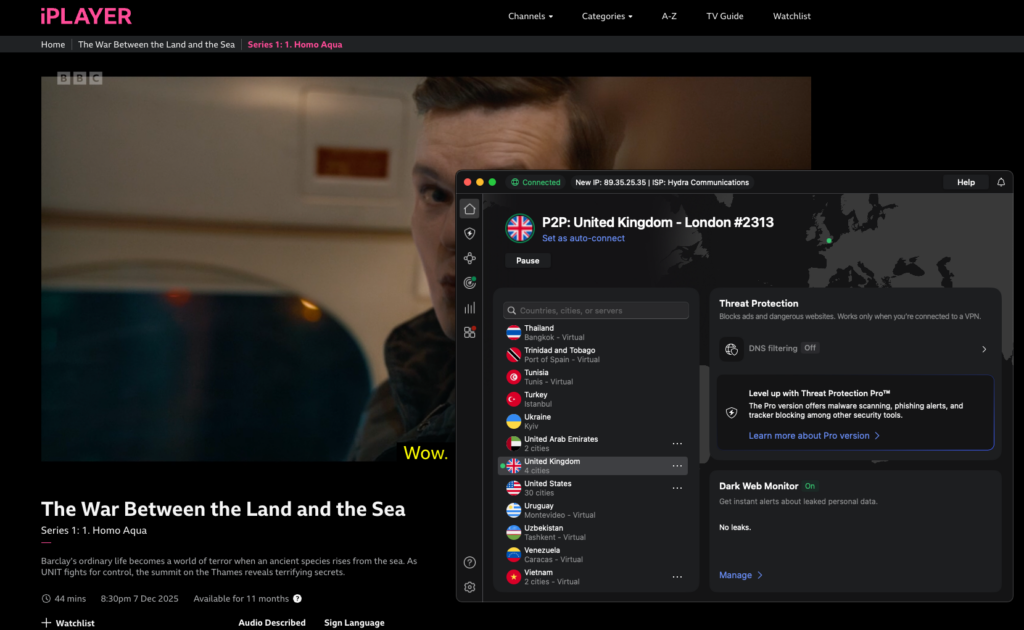
Task: Click the countries search input field
Action: (596, 311)
